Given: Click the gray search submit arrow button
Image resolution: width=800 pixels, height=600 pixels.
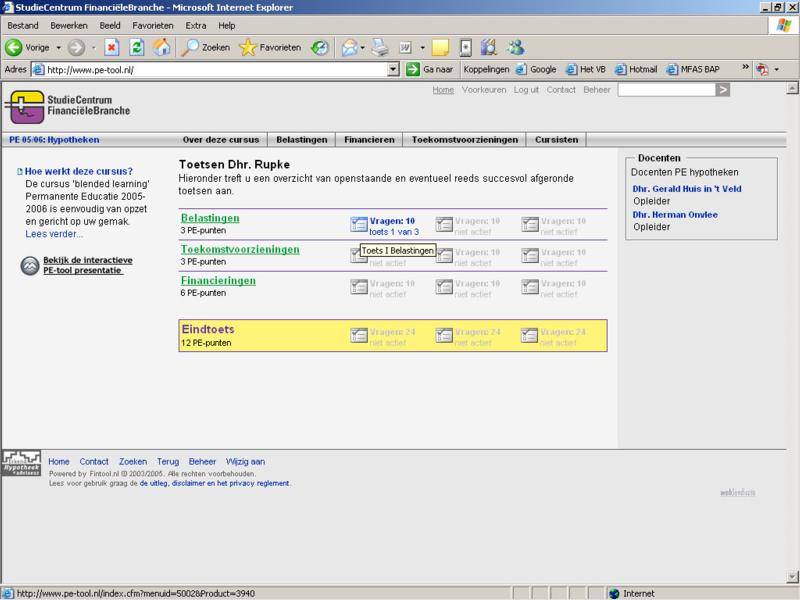Looking at the screenshot, I should [723, 89].
